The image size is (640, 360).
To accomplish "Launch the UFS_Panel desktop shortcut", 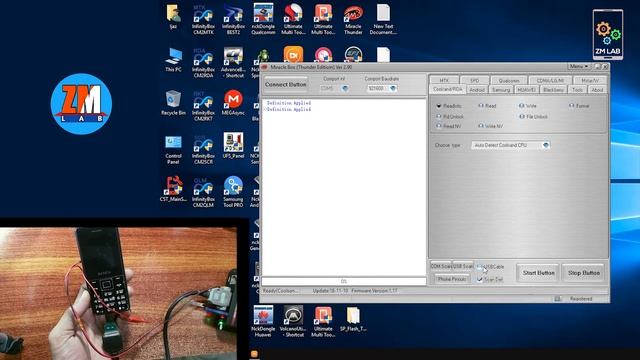I will coord(233,146).
